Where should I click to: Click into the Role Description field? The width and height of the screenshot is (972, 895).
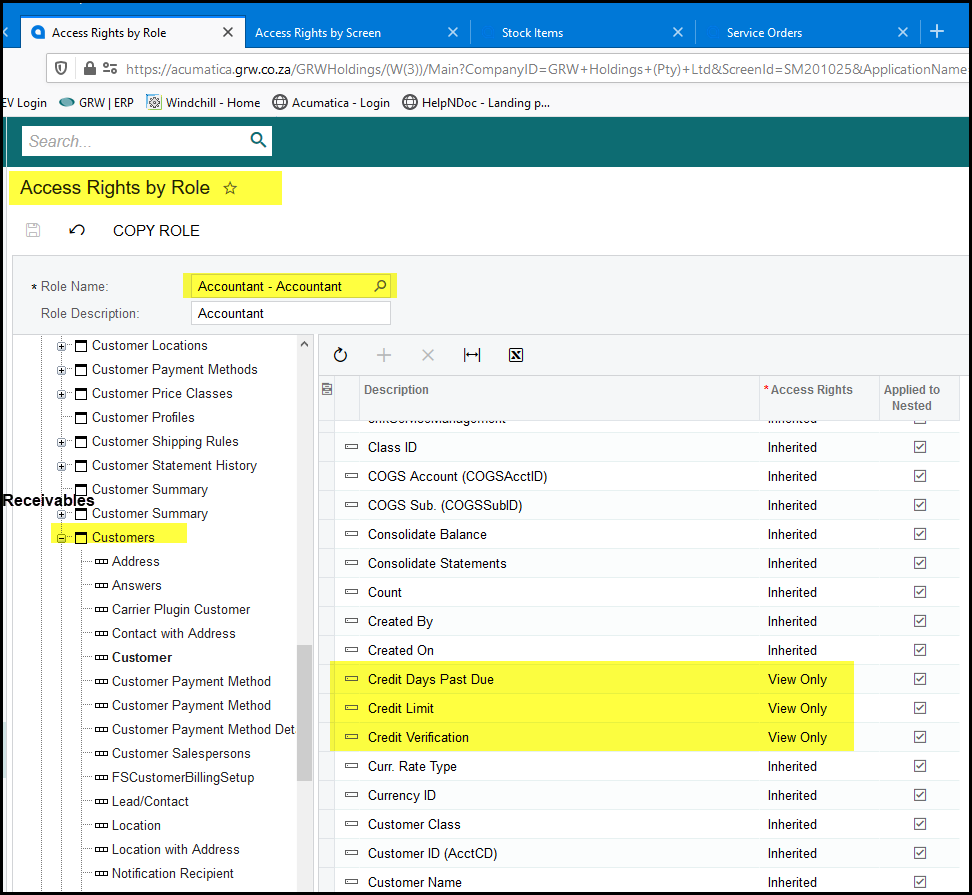pos(290,313)
